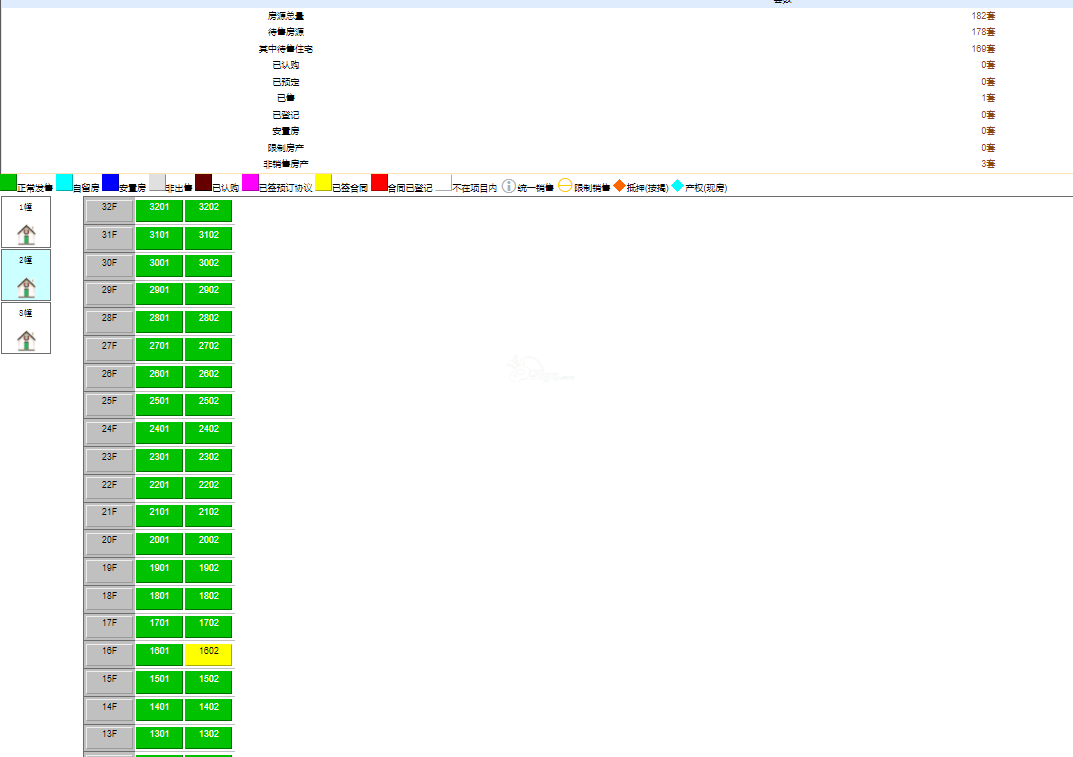Select unit 3002

pyautogui.click(x=209, y=266)
